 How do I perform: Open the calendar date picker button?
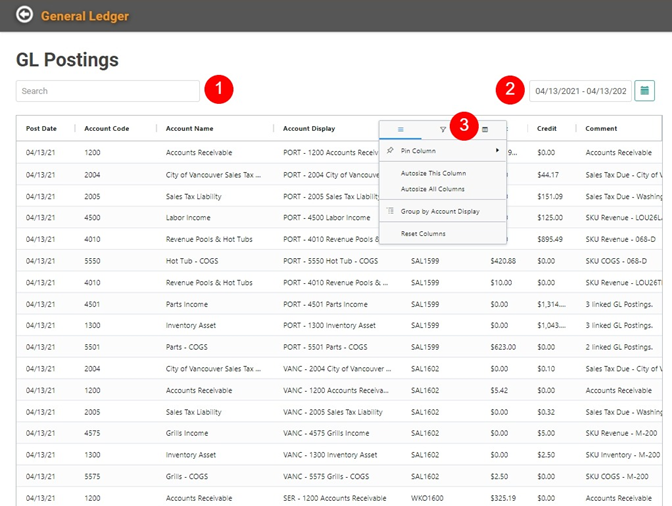click(645, 91)
